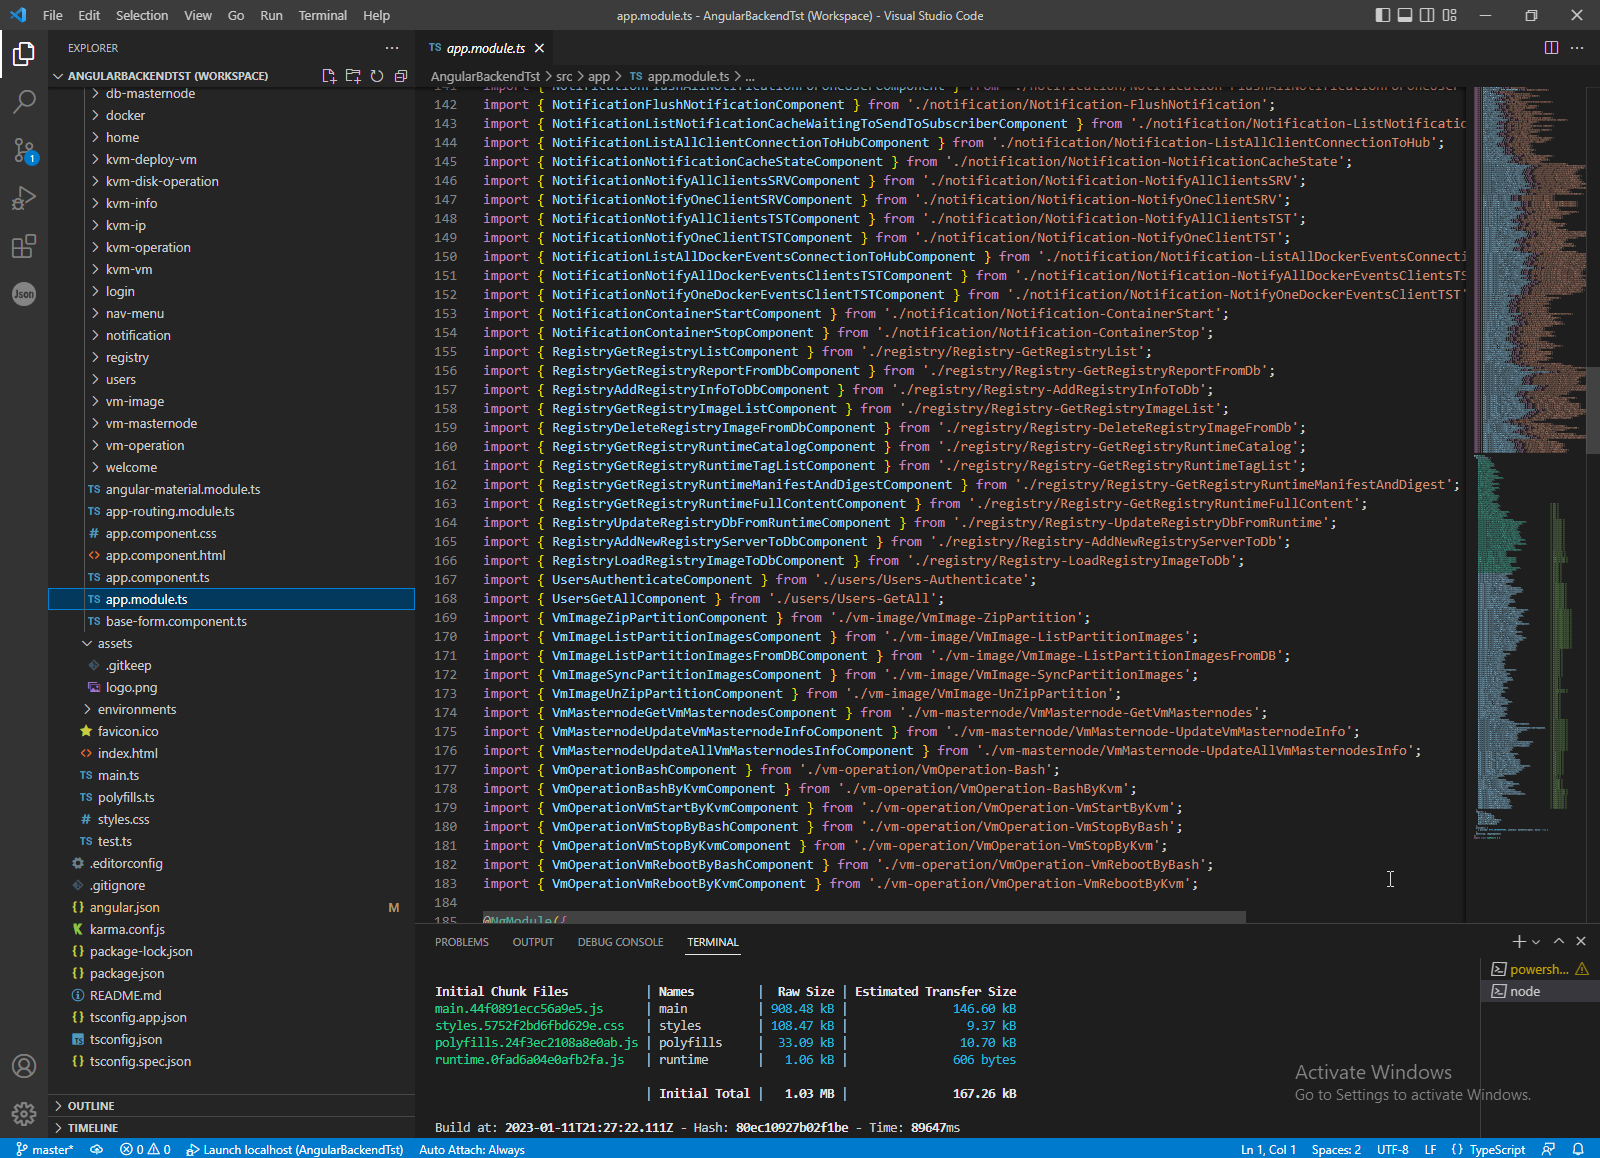Open the Source Control view
The width and height of the screenshot is (1600, 1158).
(x=24, y=150)
